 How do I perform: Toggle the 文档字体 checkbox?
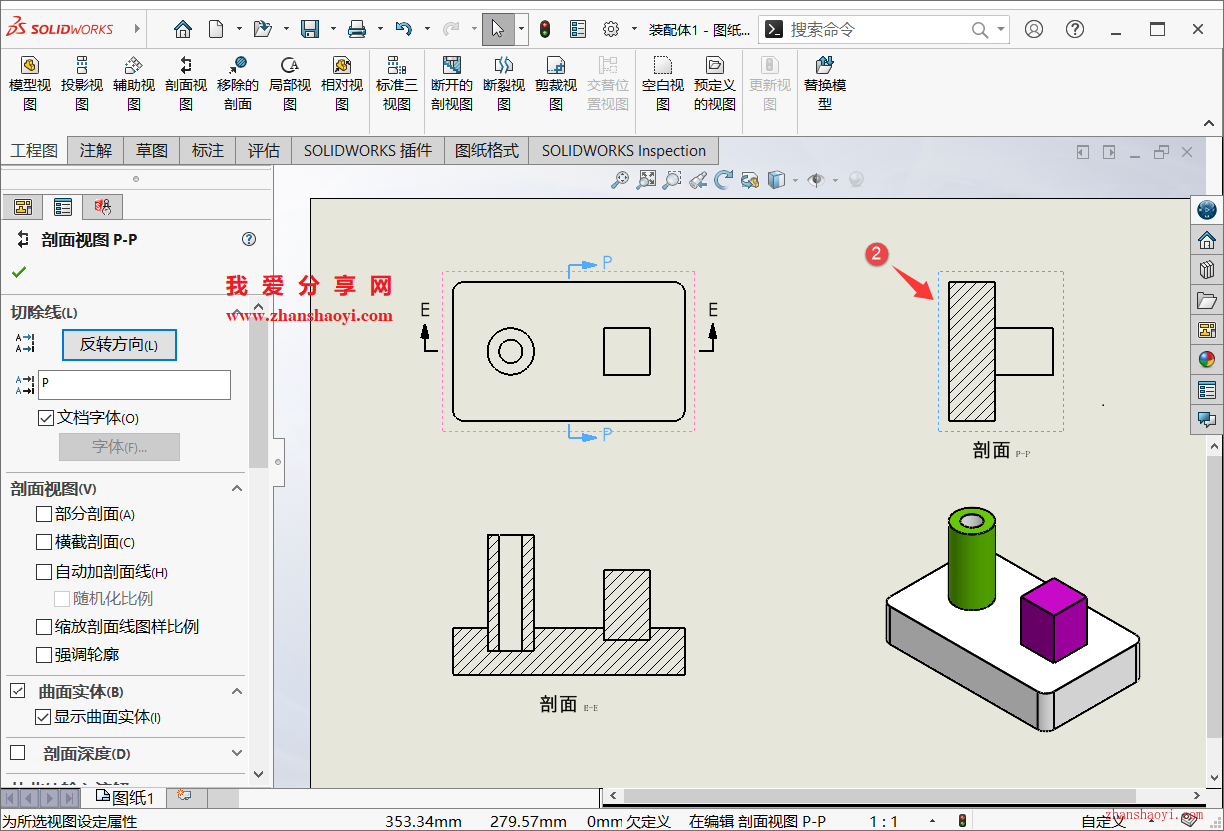coord(45,418)
